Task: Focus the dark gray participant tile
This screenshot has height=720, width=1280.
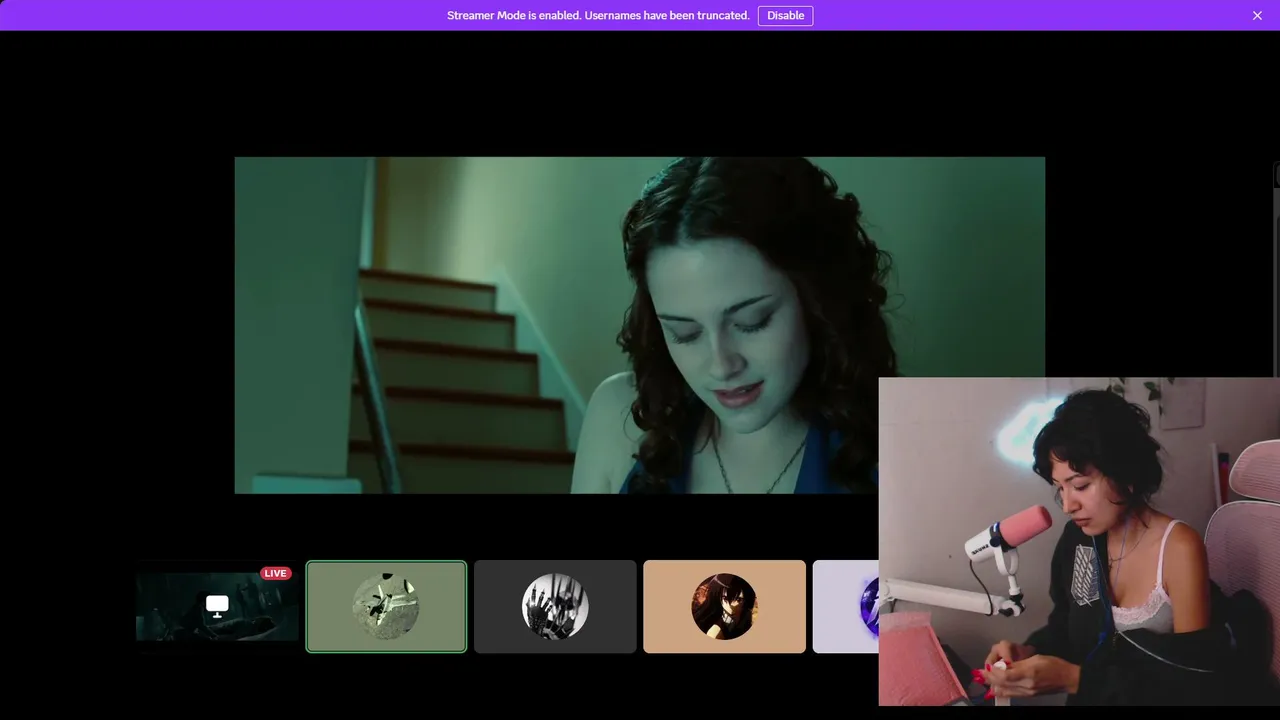Action: point(555,606)
